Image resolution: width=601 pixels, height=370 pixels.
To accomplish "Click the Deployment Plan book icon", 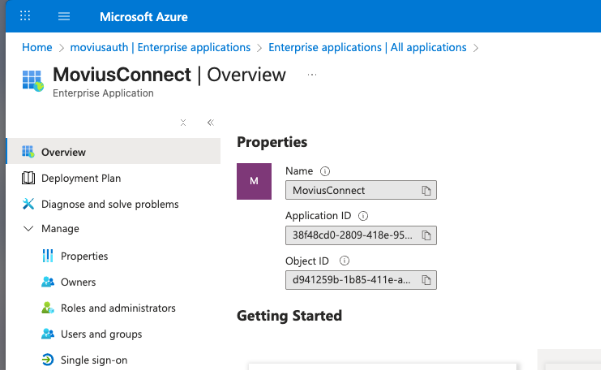I will [28, 178].
